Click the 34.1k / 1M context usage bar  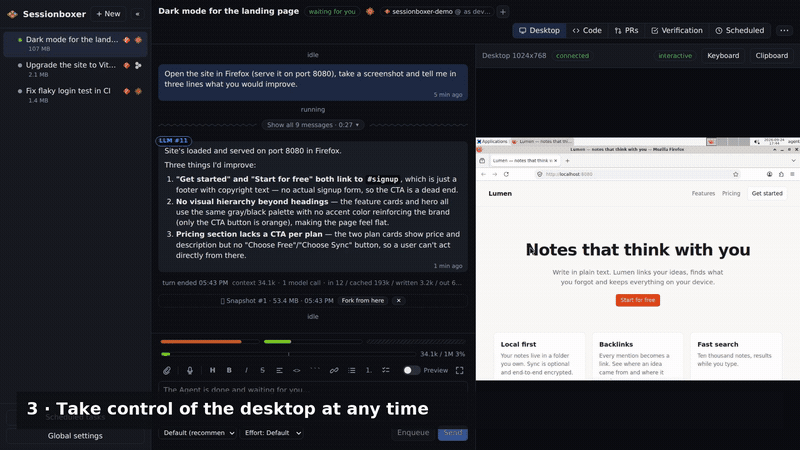coord(288,354)
